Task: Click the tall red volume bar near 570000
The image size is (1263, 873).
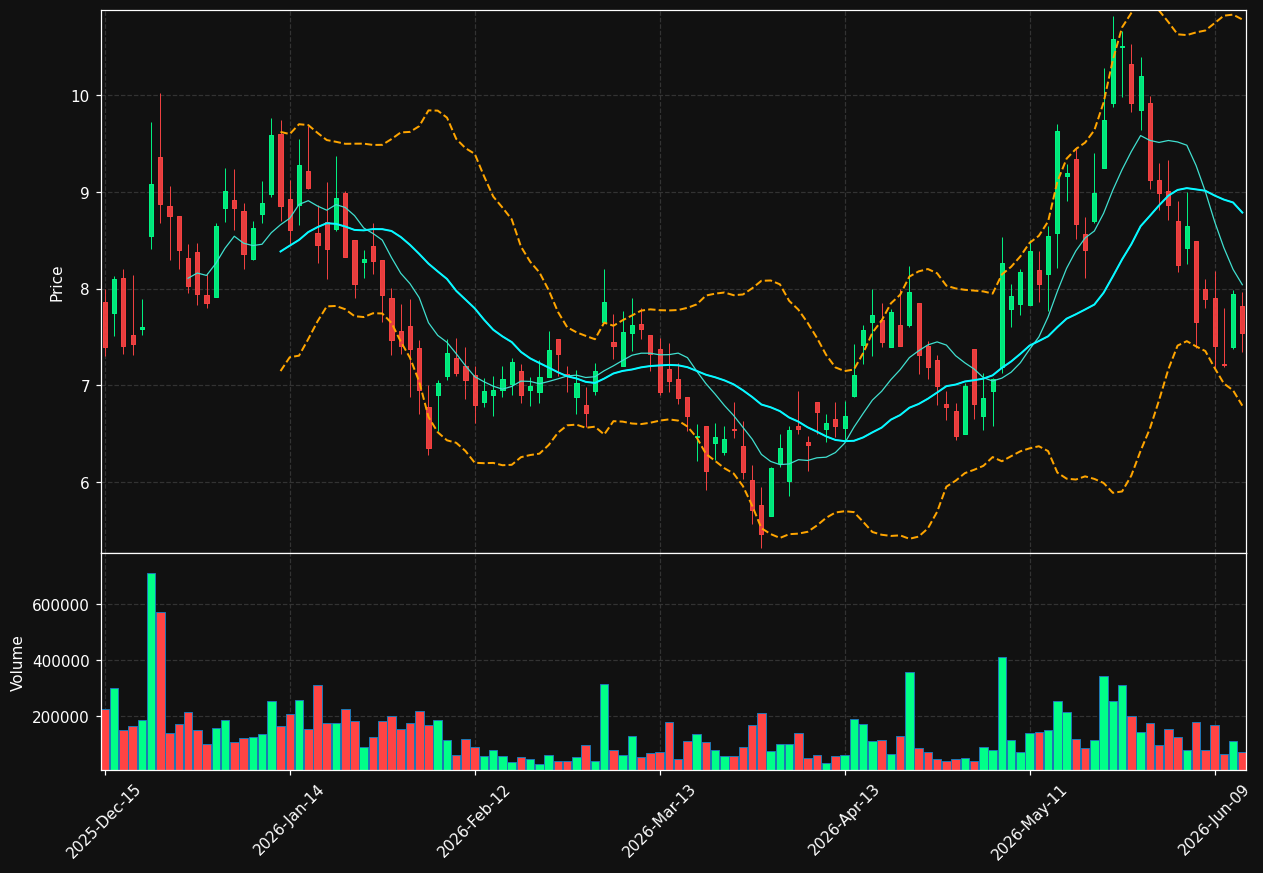Action: (x=161, y=690)
